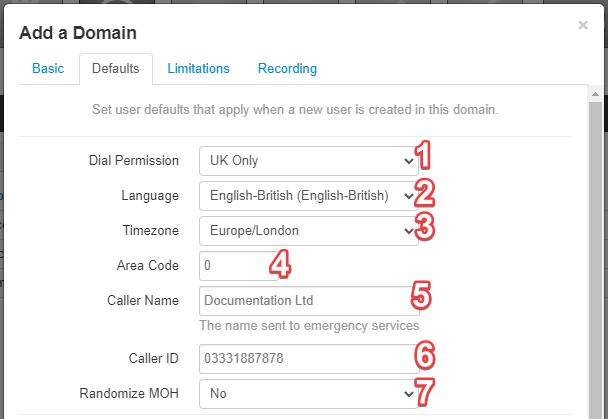Close the Add a Domain dialog
This screenshot has width=608, height=419.
[583, 26]
